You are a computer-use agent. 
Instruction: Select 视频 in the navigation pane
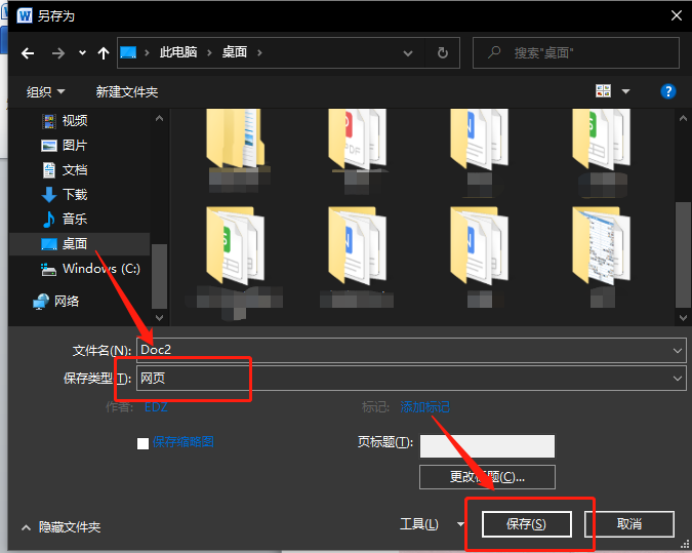click(74, 120)
